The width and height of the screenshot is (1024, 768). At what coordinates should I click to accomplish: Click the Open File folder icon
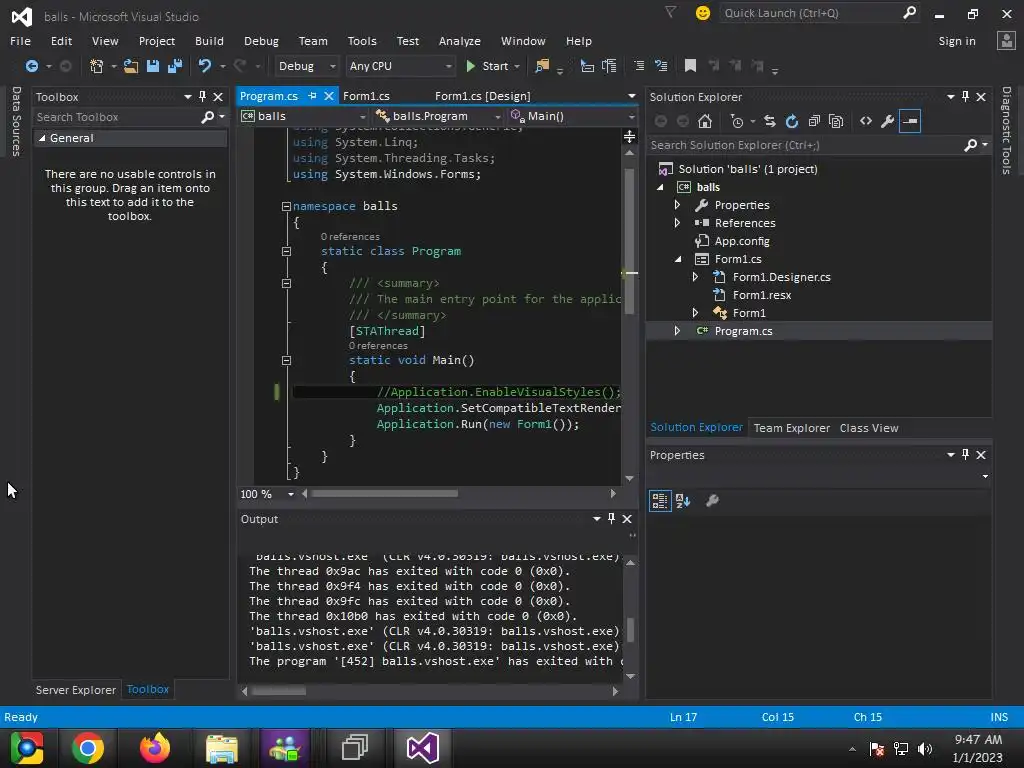tap(131, 66)
